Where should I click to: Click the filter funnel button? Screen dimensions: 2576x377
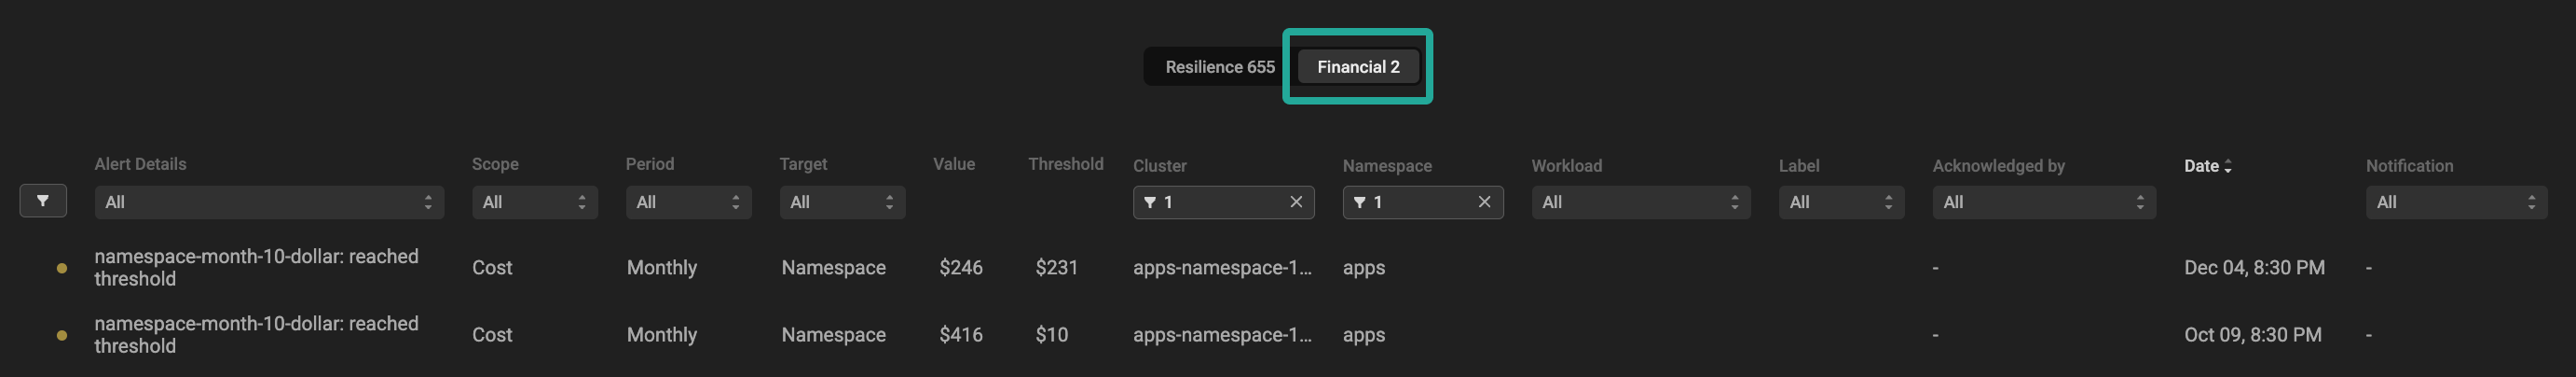point(43,201)
